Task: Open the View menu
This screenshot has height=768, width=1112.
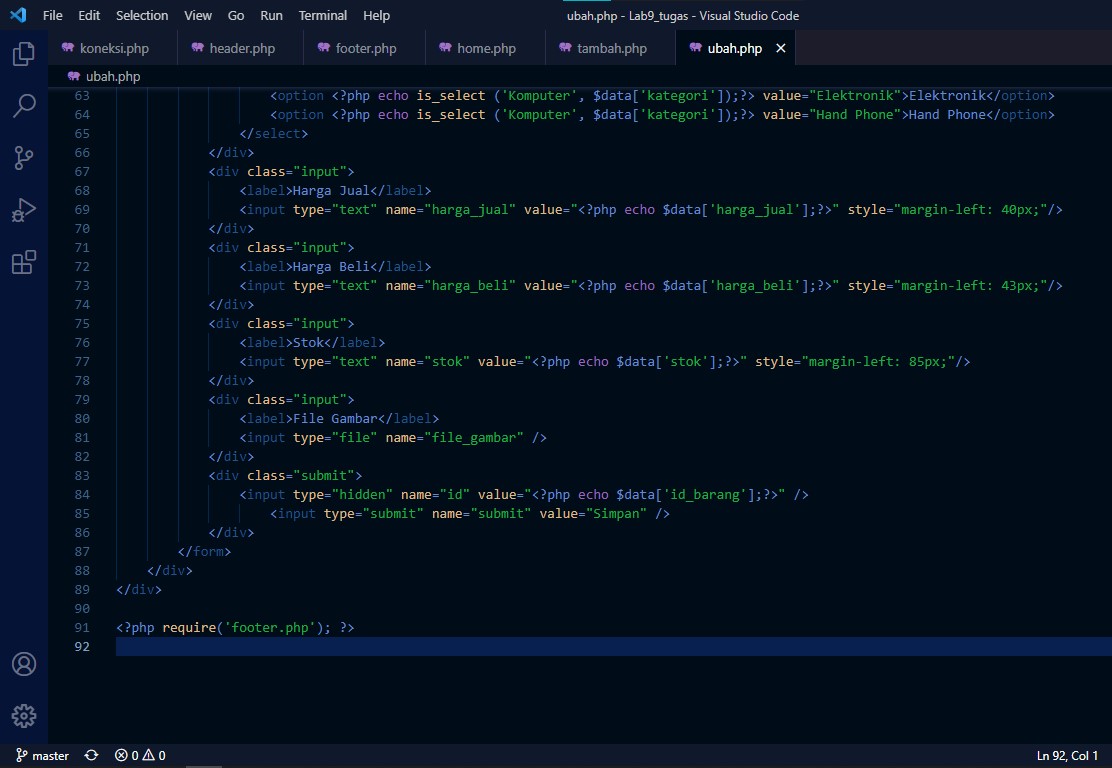Action: pyautogui.click(x=198, y=15)
